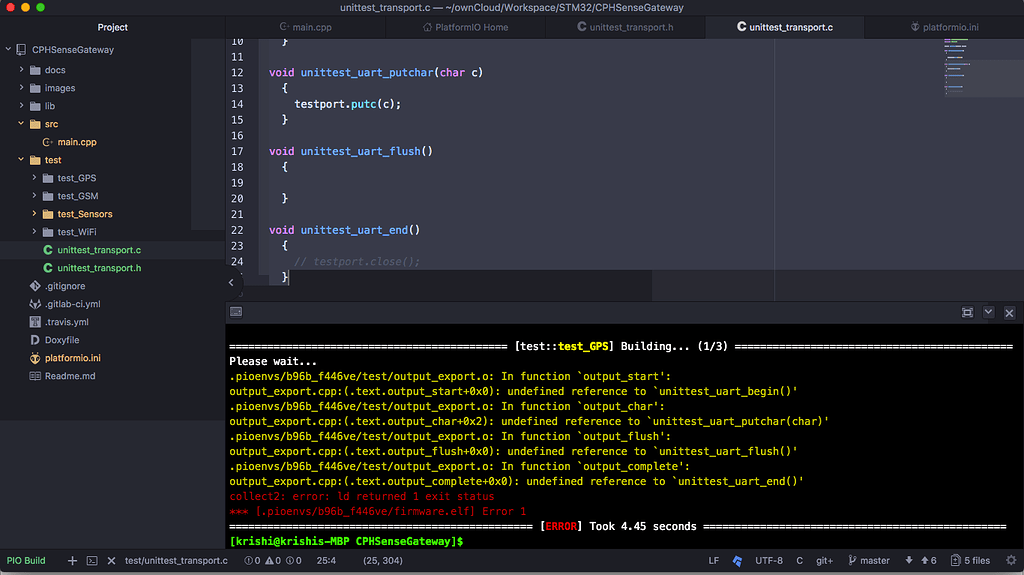Expand the test_GPS folder

[35, 178]
